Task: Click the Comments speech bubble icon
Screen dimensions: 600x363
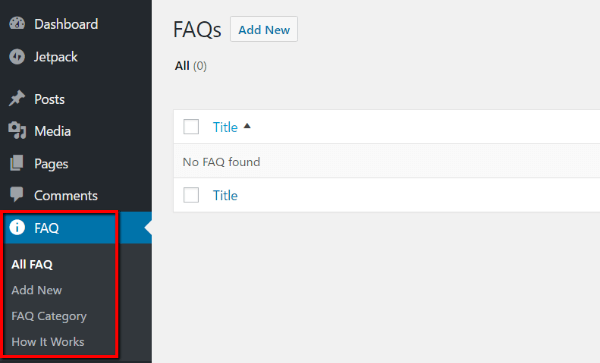Action: click(x=17, y=195)
